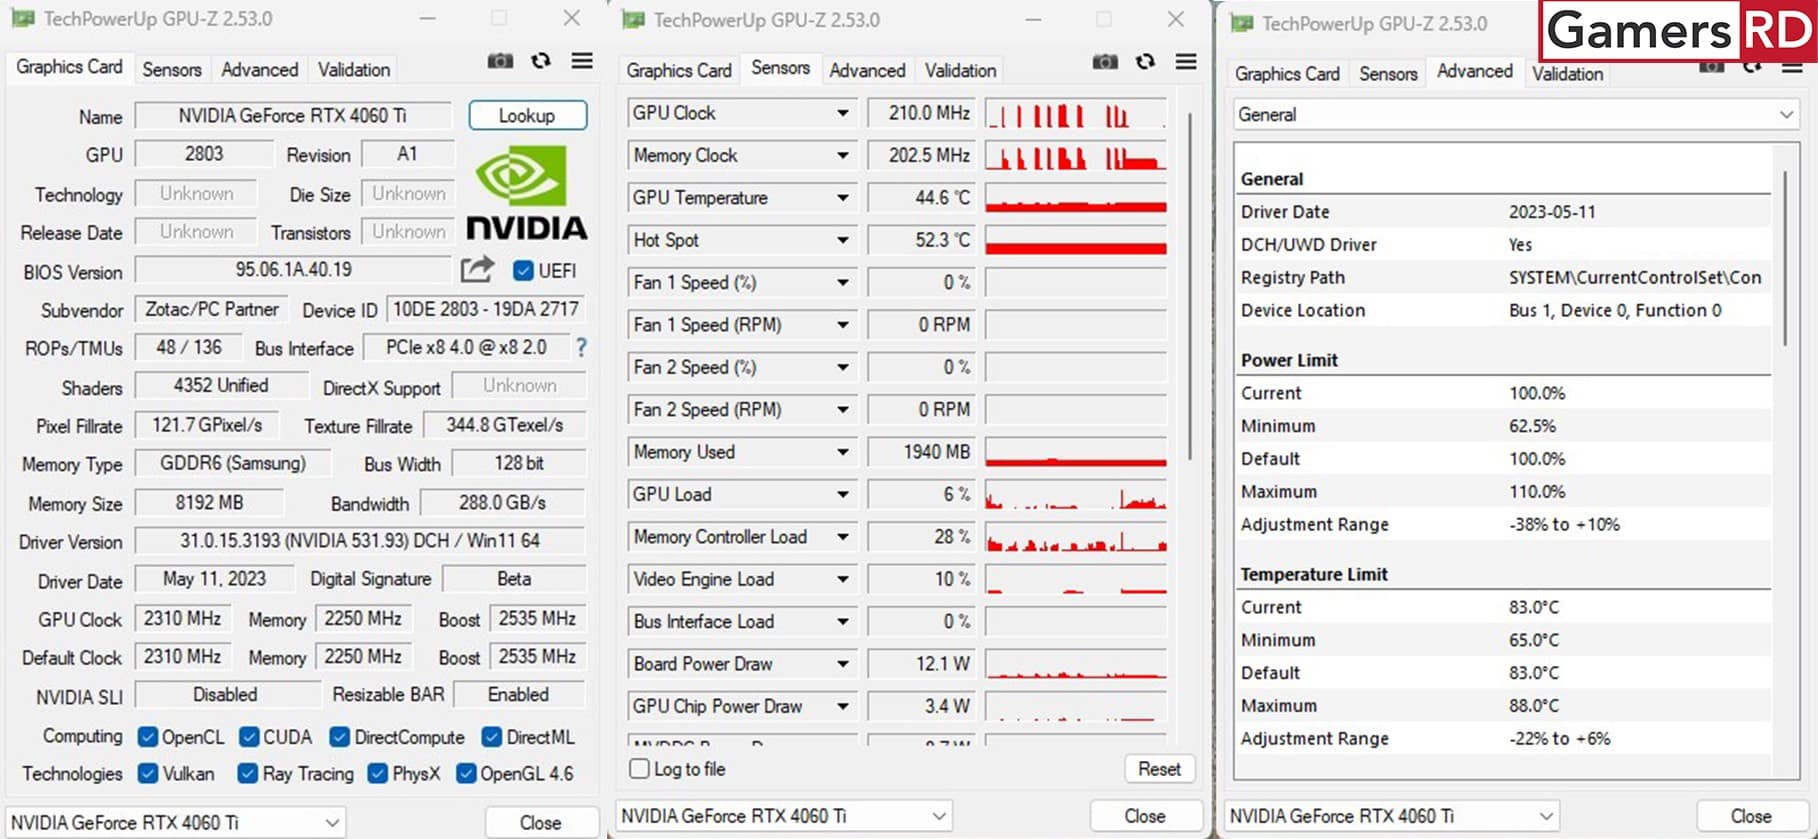Viewport: 1818px width, 839px height.
Task: Switch to Graphics Card tab in Sensors window
Action: coord(679,70)
